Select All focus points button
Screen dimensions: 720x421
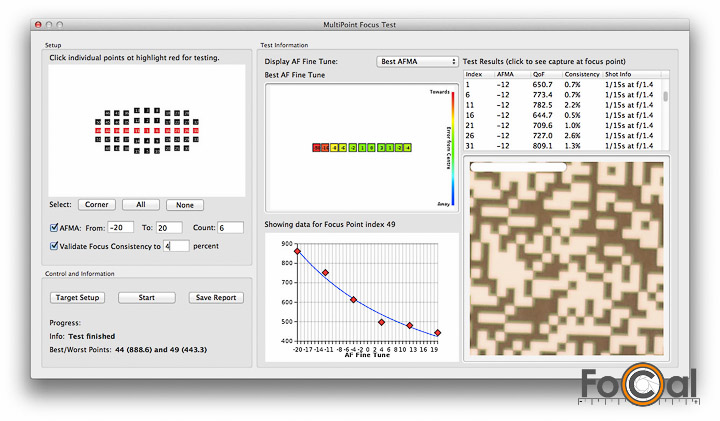coord(141,205)
